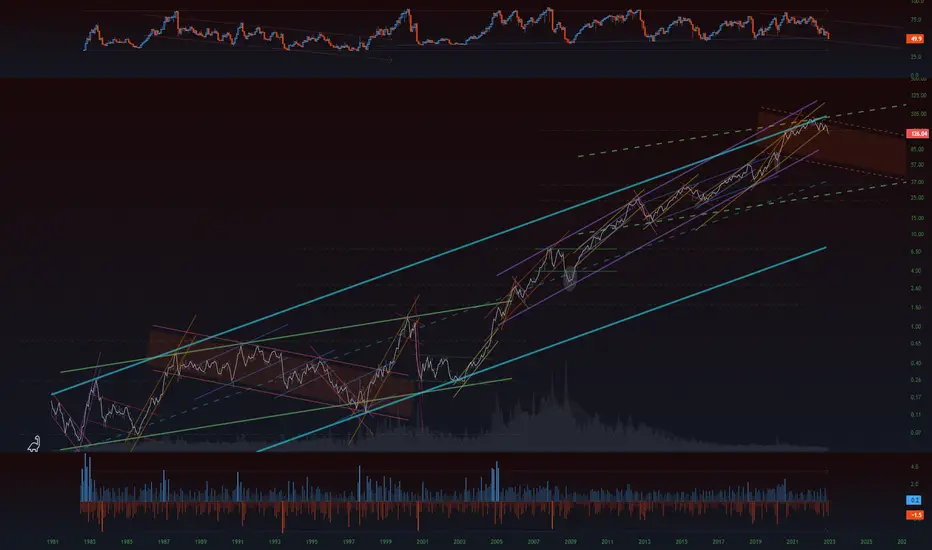Click the 2.0 level on bottom indicator scale
Screen dimensions: 932x550
point(915,485)
